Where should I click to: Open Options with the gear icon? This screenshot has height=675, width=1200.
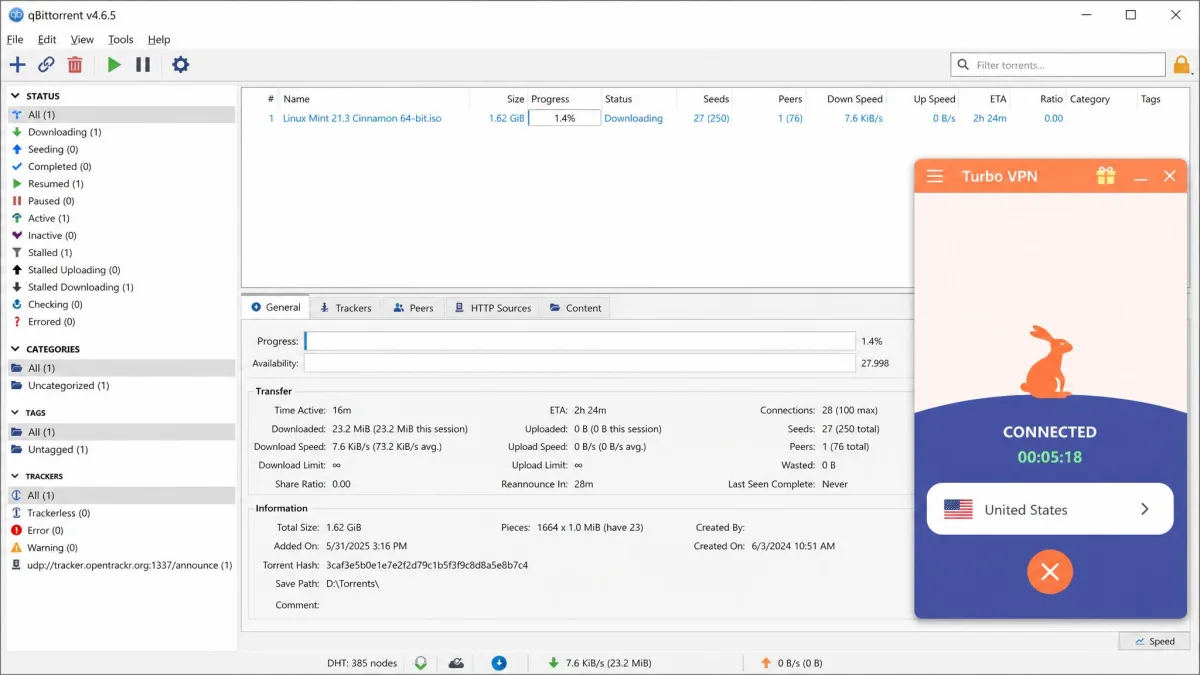coord(180,65)
